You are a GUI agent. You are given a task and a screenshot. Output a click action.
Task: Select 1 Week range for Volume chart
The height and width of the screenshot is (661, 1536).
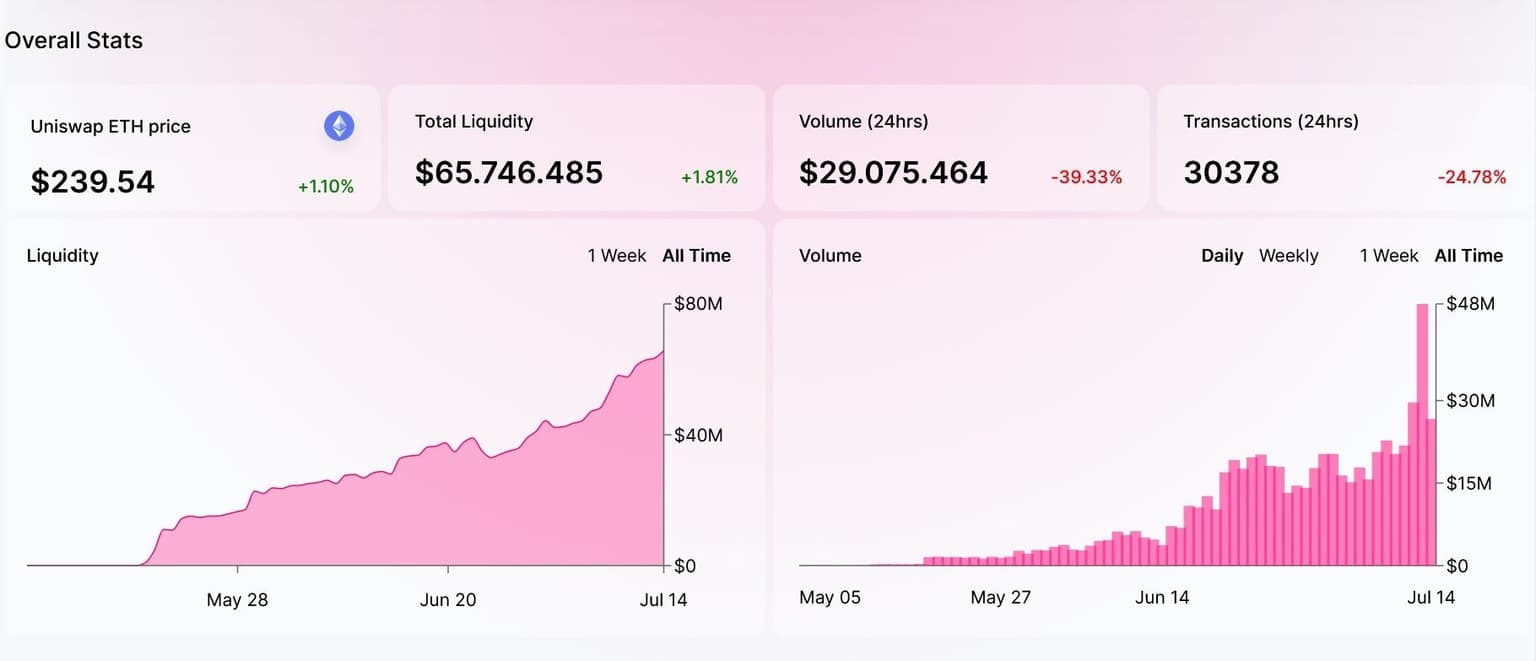click(1388, 256)
